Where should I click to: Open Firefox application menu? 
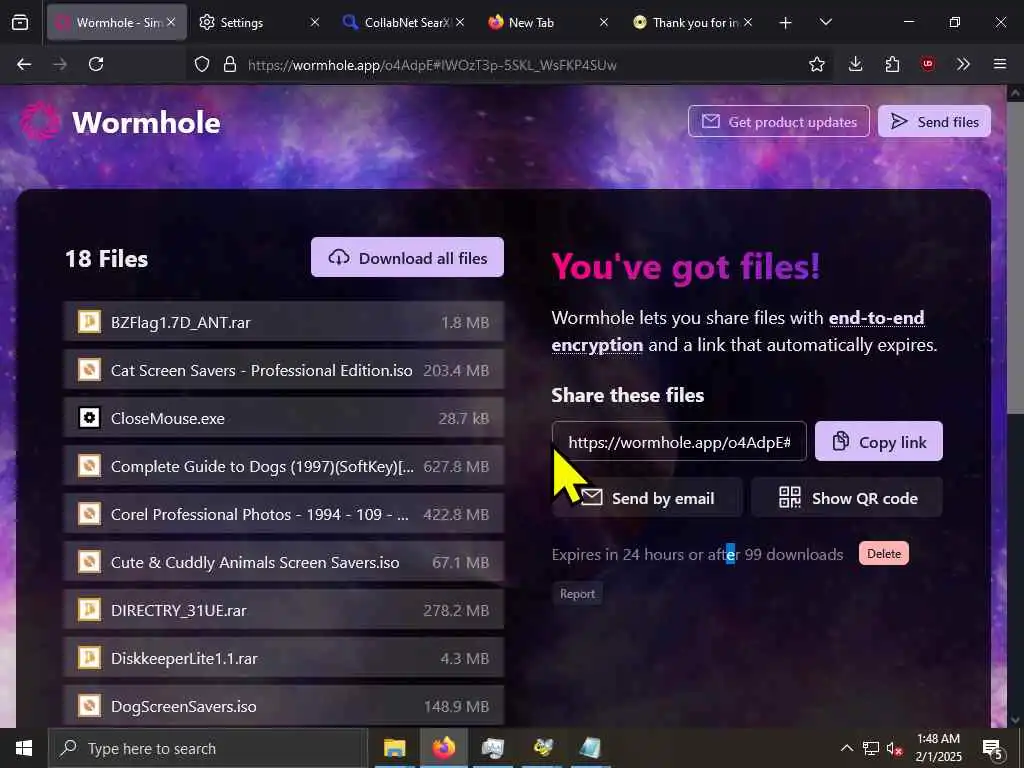(1000, 64)
